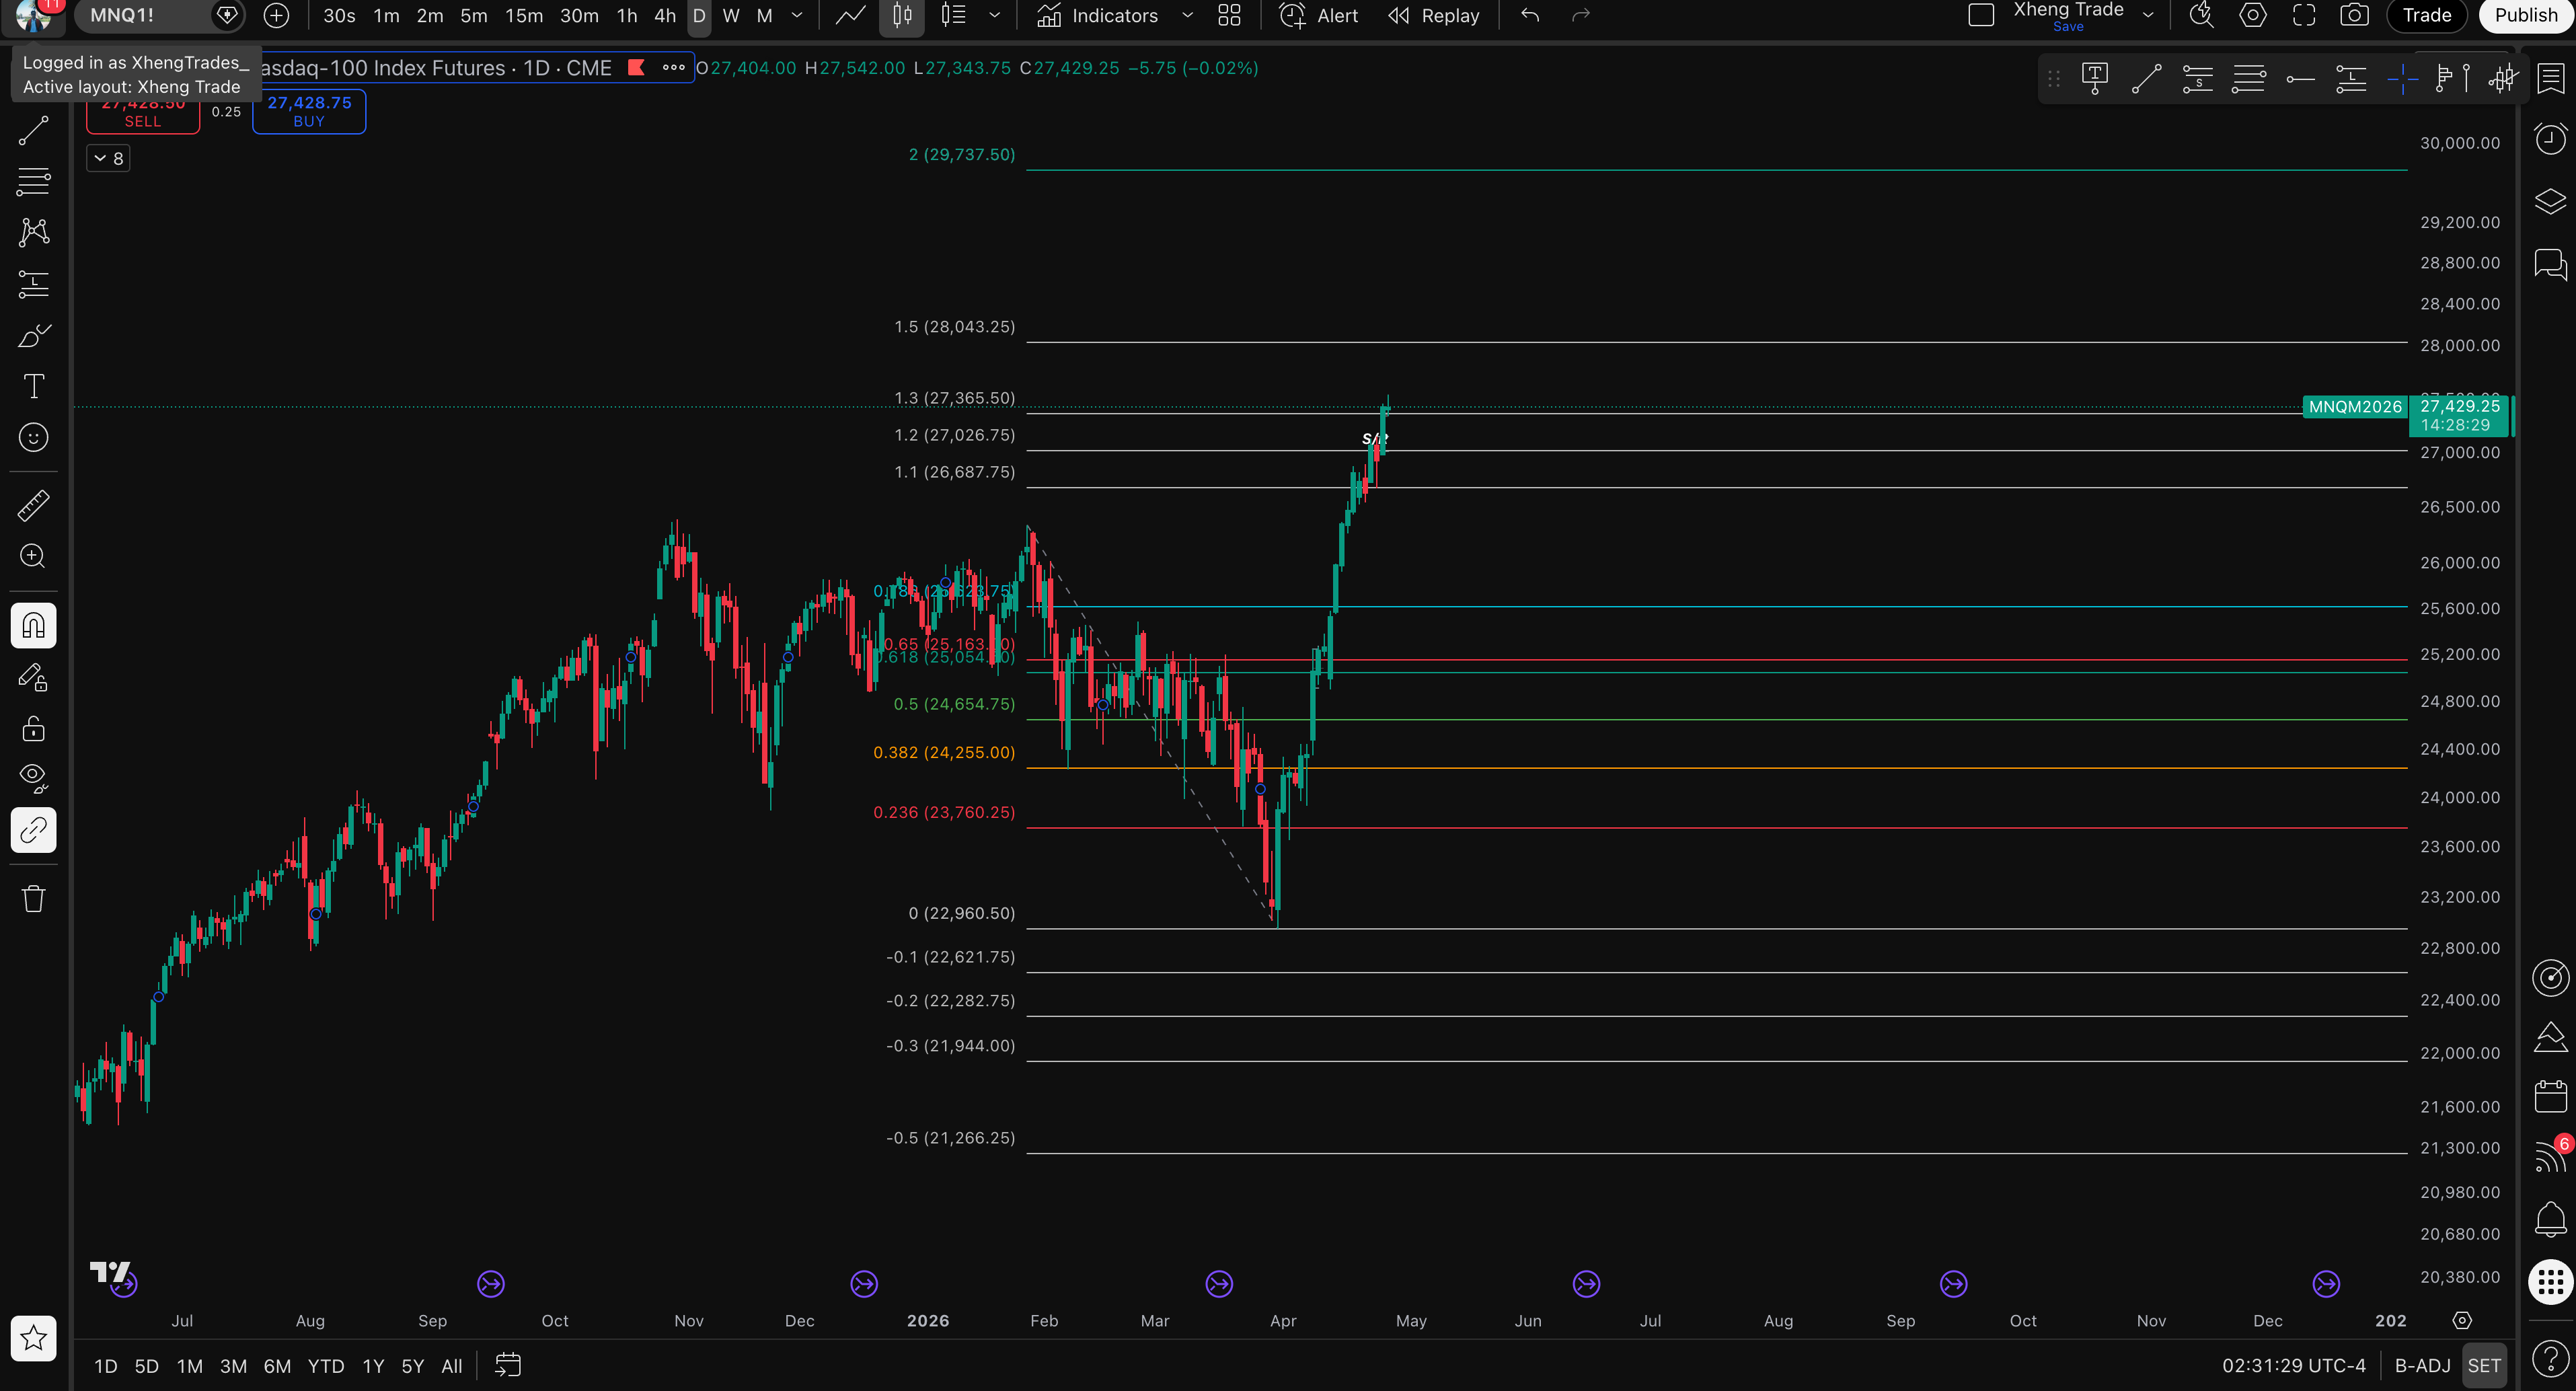This screenshot has height=1391, width=2576.
Task: Remove drawings with the trash icon
Action: (34, 898)
